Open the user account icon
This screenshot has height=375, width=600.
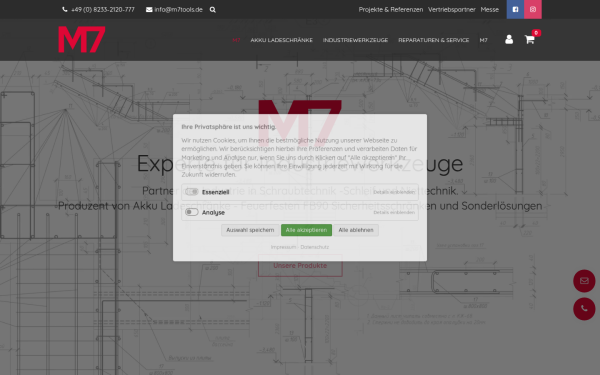pos(509,39)
